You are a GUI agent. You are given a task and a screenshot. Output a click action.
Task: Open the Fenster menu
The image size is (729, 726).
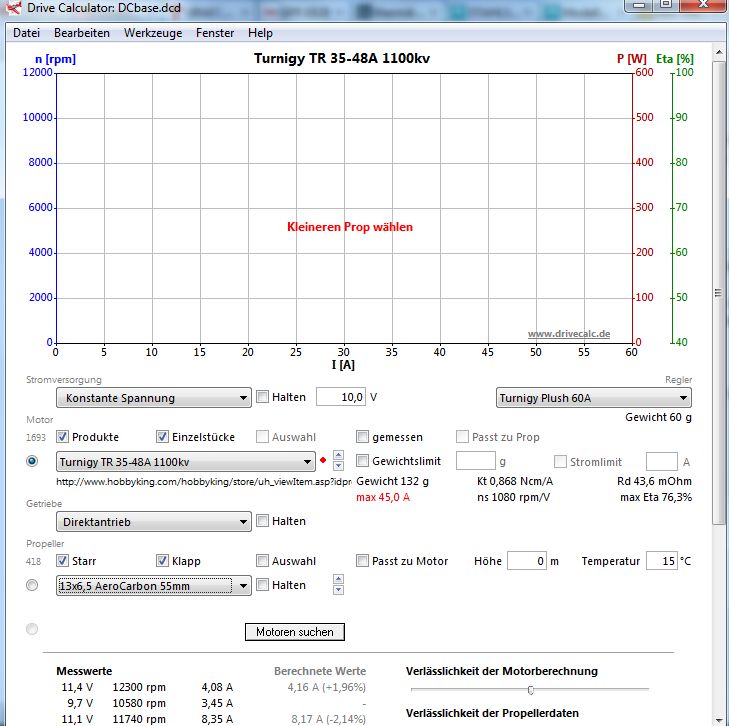tap(215, 33)
